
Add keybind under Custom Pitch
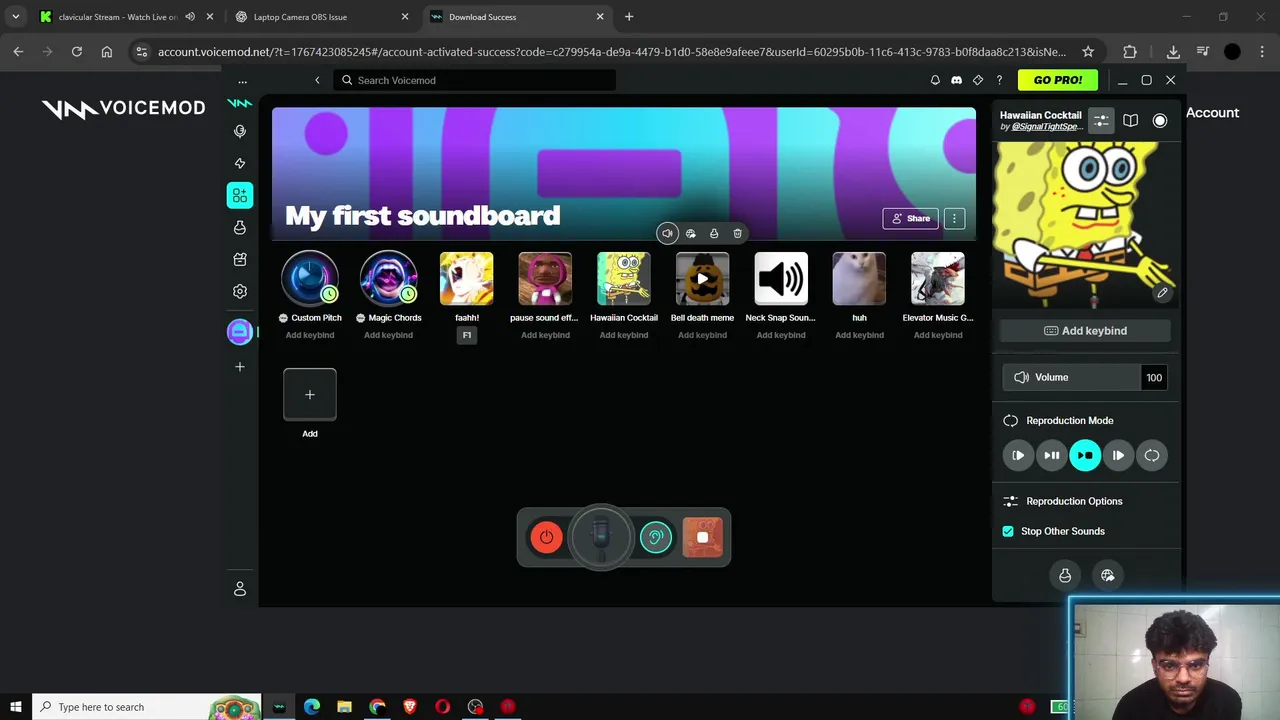(310, 335)
